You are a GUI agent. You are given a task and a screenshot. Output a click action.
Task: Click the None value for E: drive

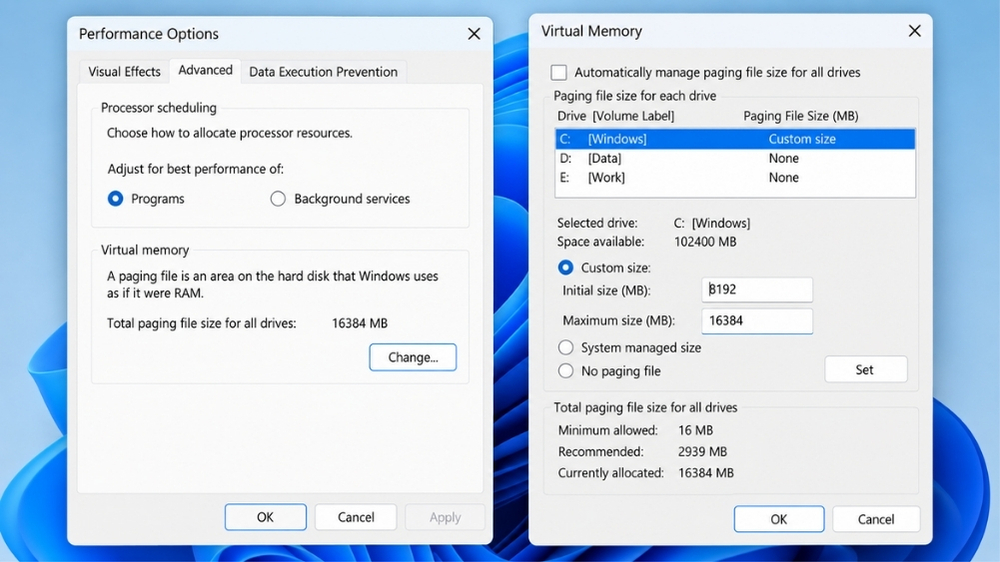point(783,177)
